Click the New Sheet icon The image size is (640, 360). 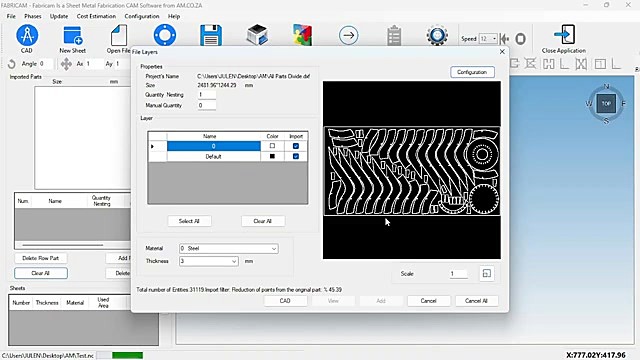(73, 35)
